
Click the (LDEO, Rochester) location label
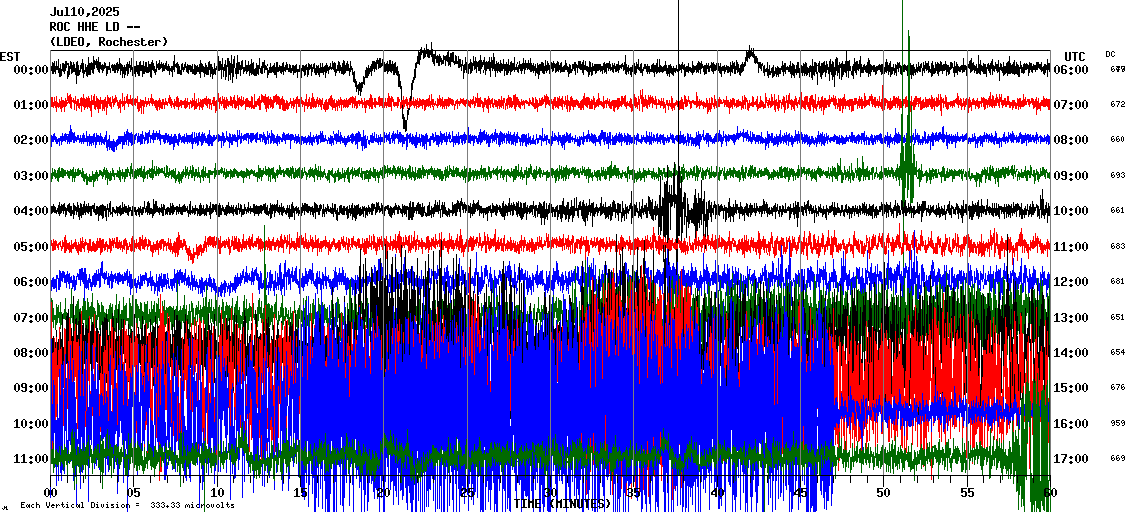coord(108,42)
